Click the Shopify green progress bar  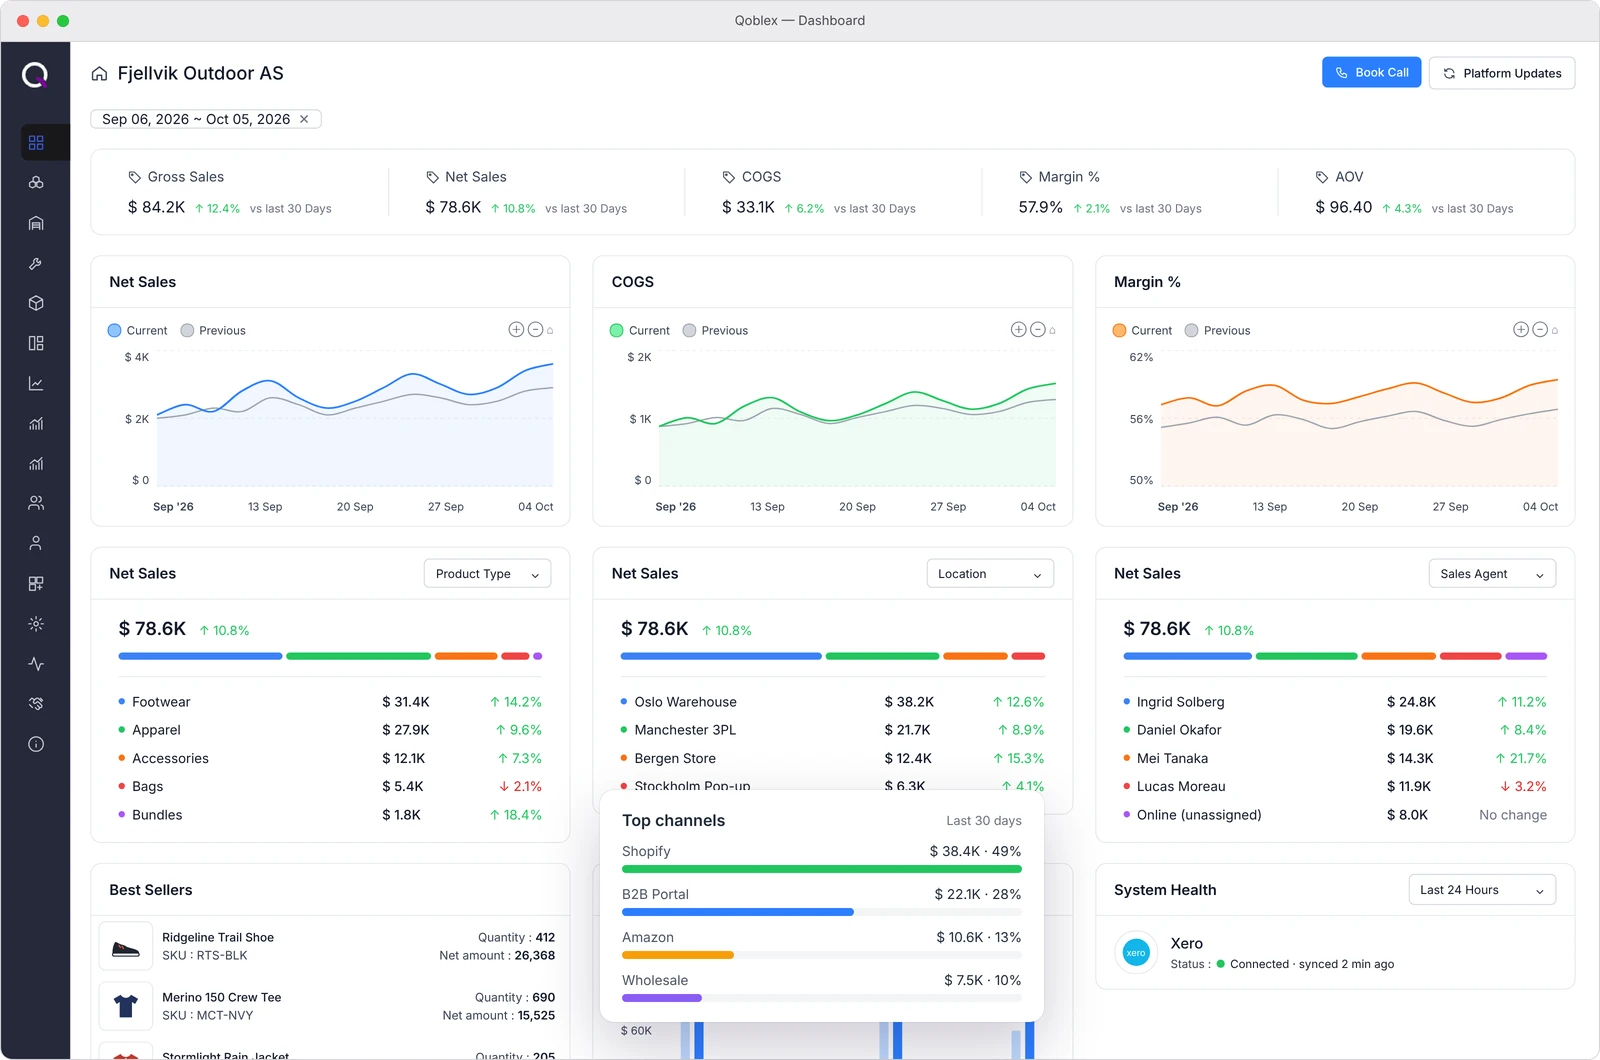[821, 869]
